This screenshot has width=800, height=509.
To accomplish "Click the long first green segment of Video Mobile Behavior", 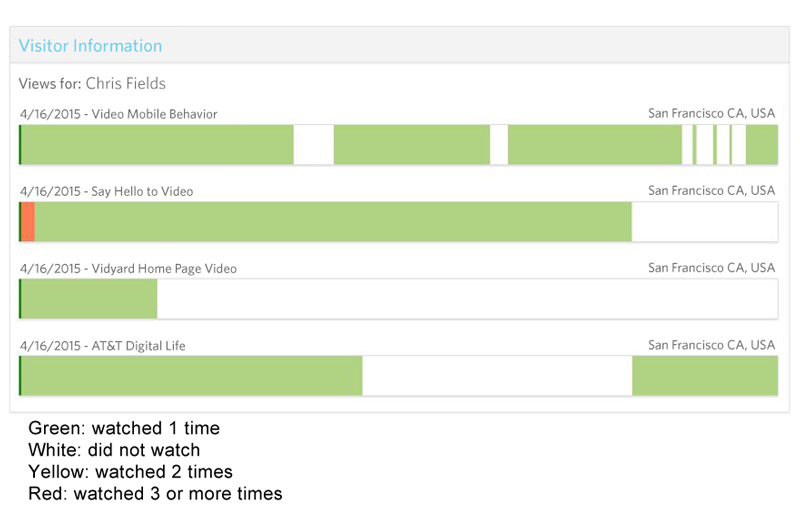I will [157, 145].
